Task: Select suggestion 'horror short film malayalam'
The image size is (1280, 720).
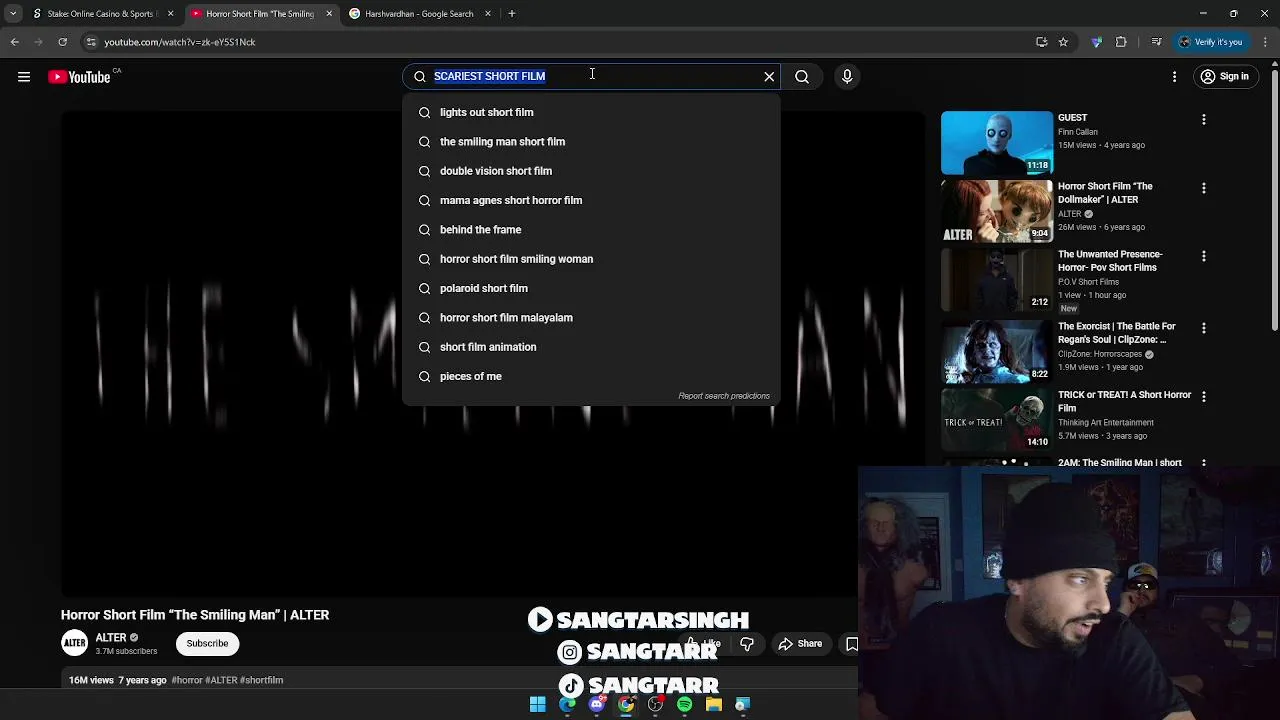Action: click(591, 318)
